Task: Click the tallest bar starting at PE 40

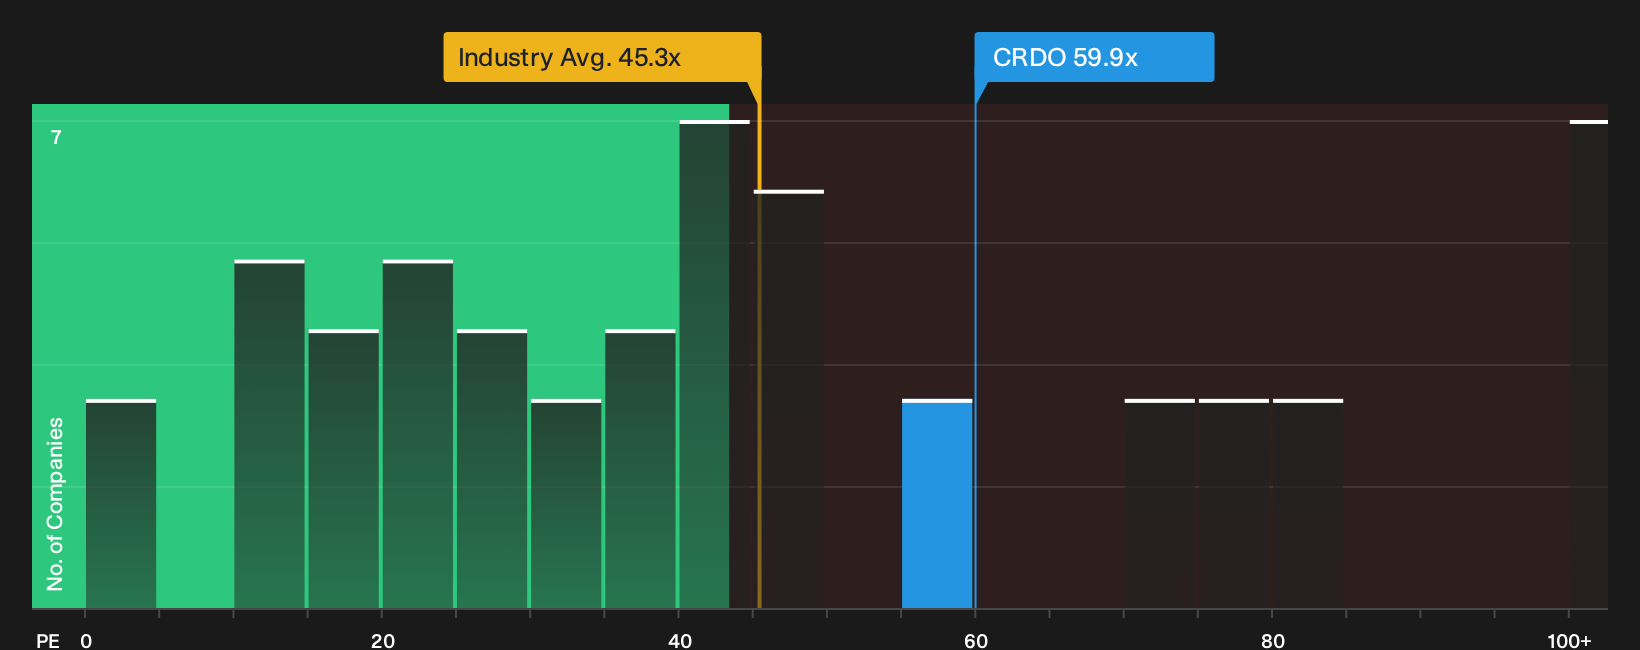Action: pyautogui.click(x=714, y=365)
